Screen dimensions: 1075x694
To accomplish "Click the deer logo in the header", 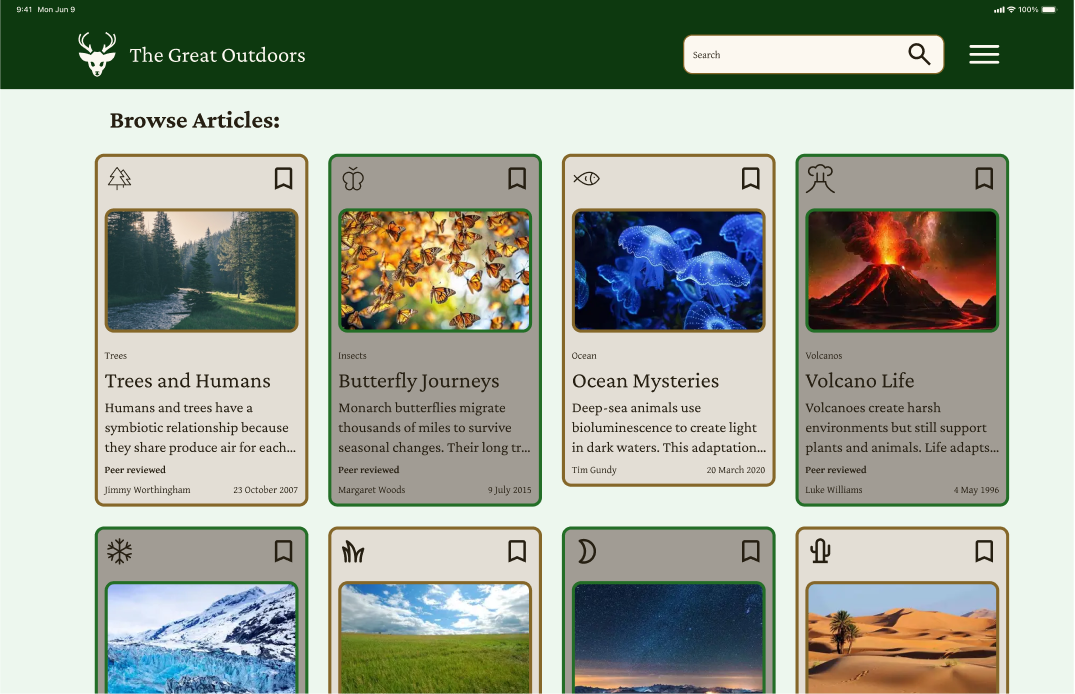I will coord(97,55).
